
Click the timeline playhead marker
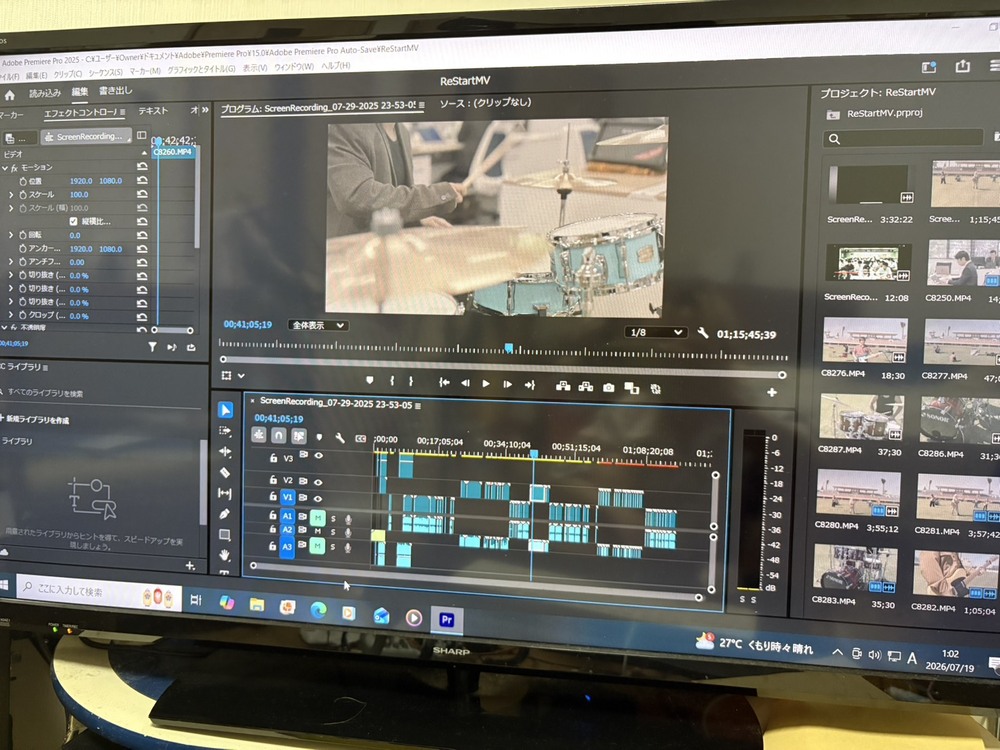[534, 454]
